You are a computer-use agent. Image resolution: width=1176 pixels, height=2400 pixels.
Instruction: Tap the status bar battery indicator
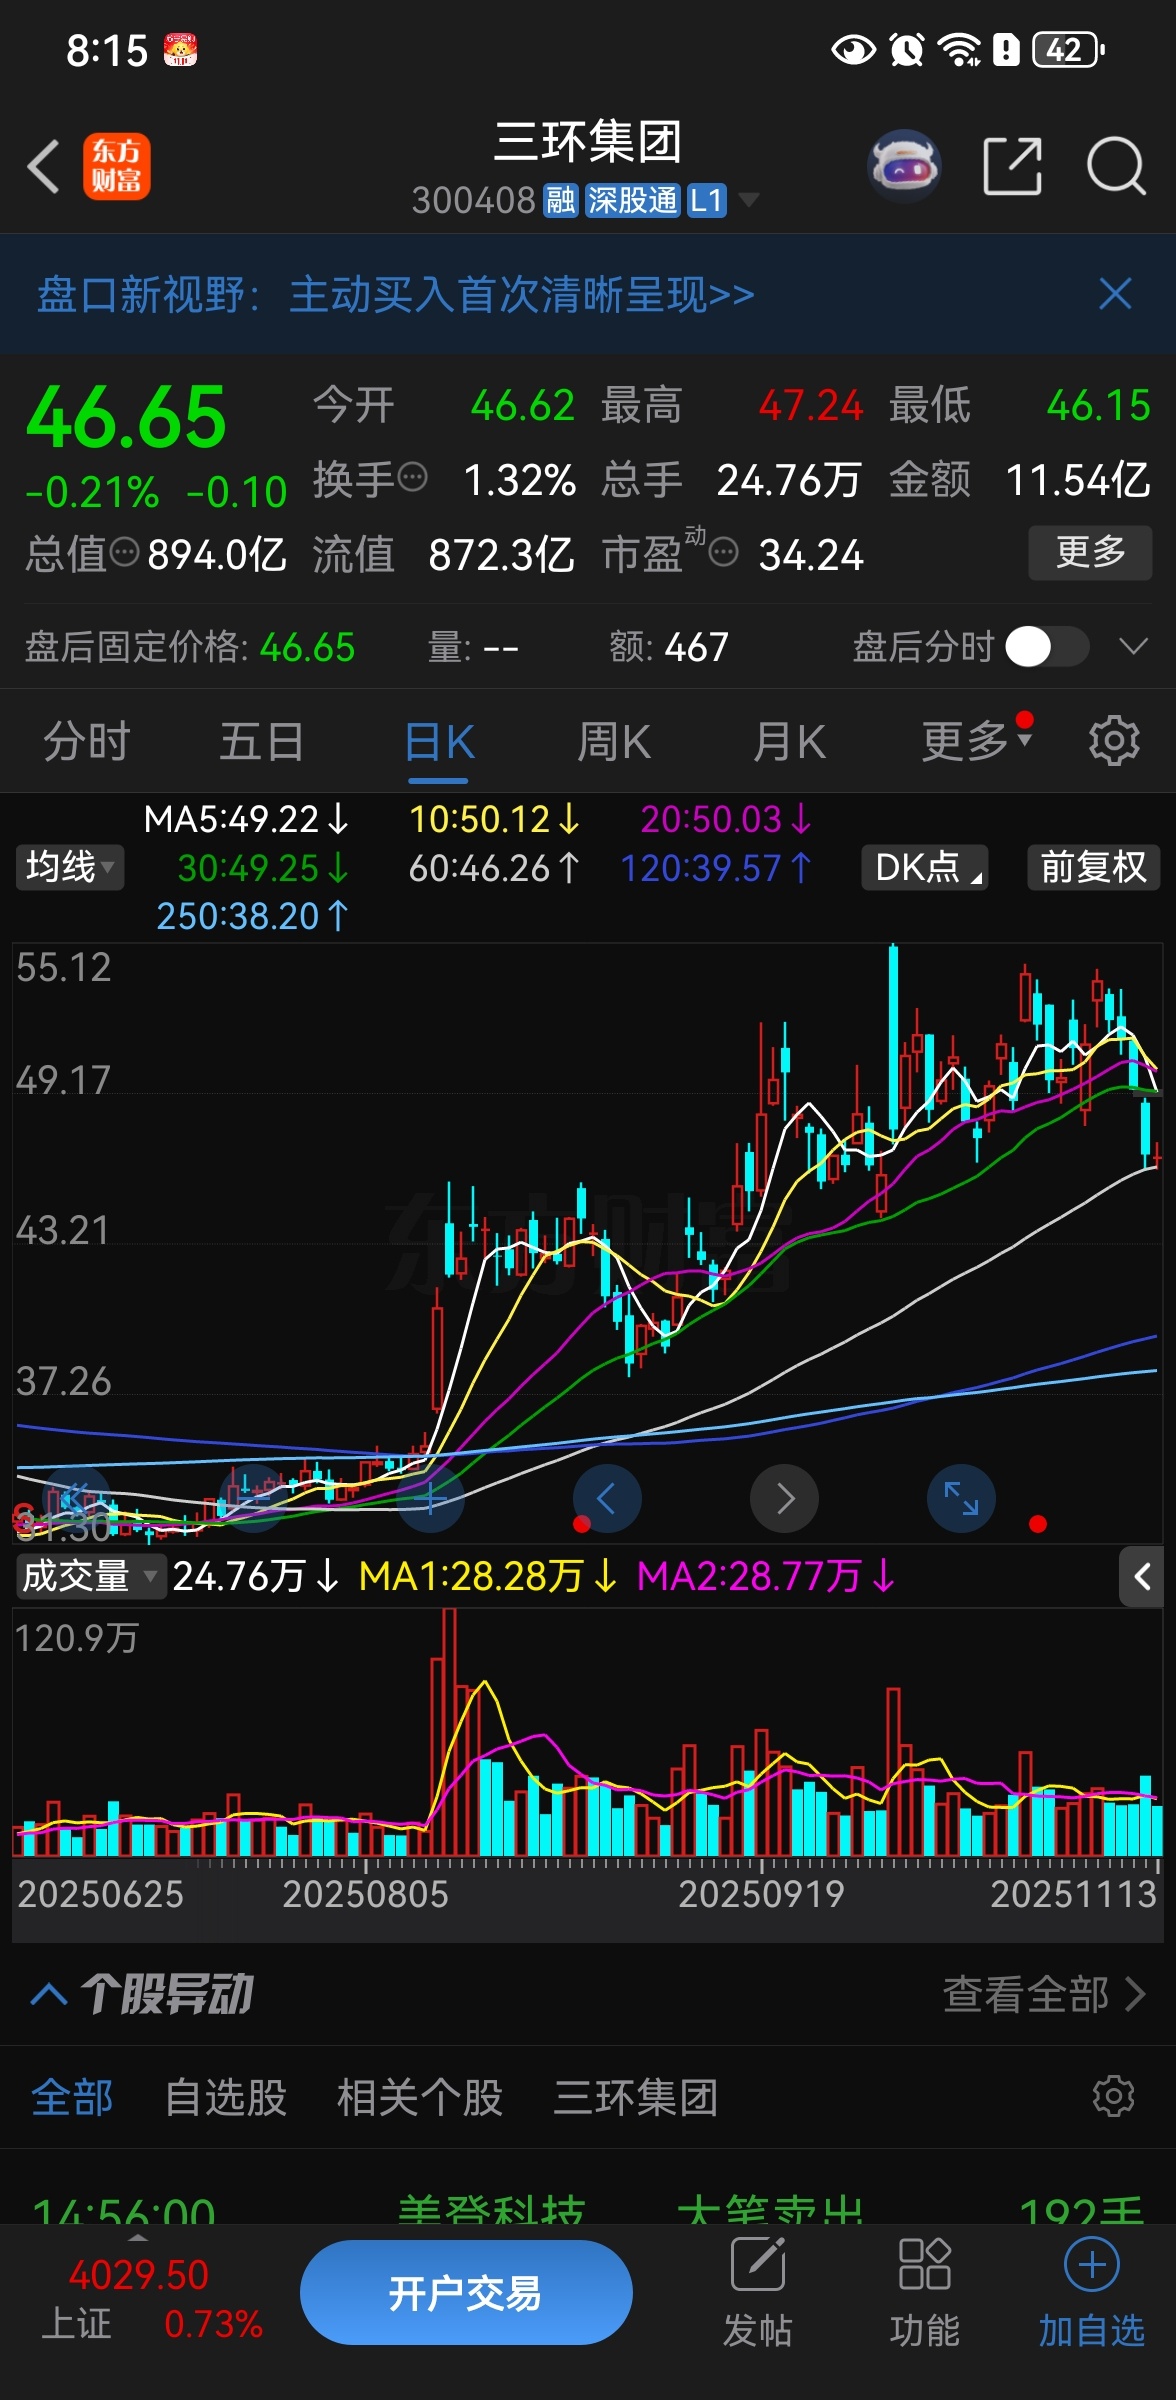1068,49
